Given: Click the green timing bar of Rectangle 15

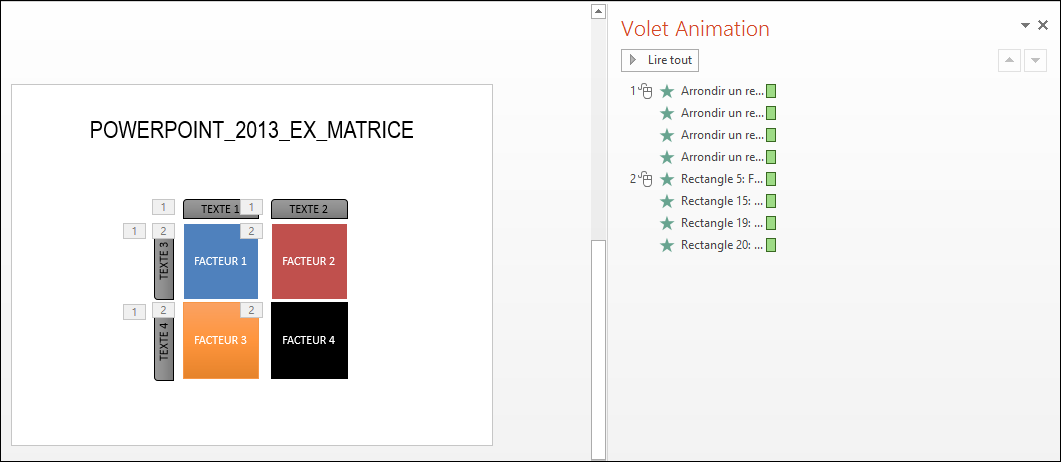Looking at the screenshot, I should tap(771, 201).
